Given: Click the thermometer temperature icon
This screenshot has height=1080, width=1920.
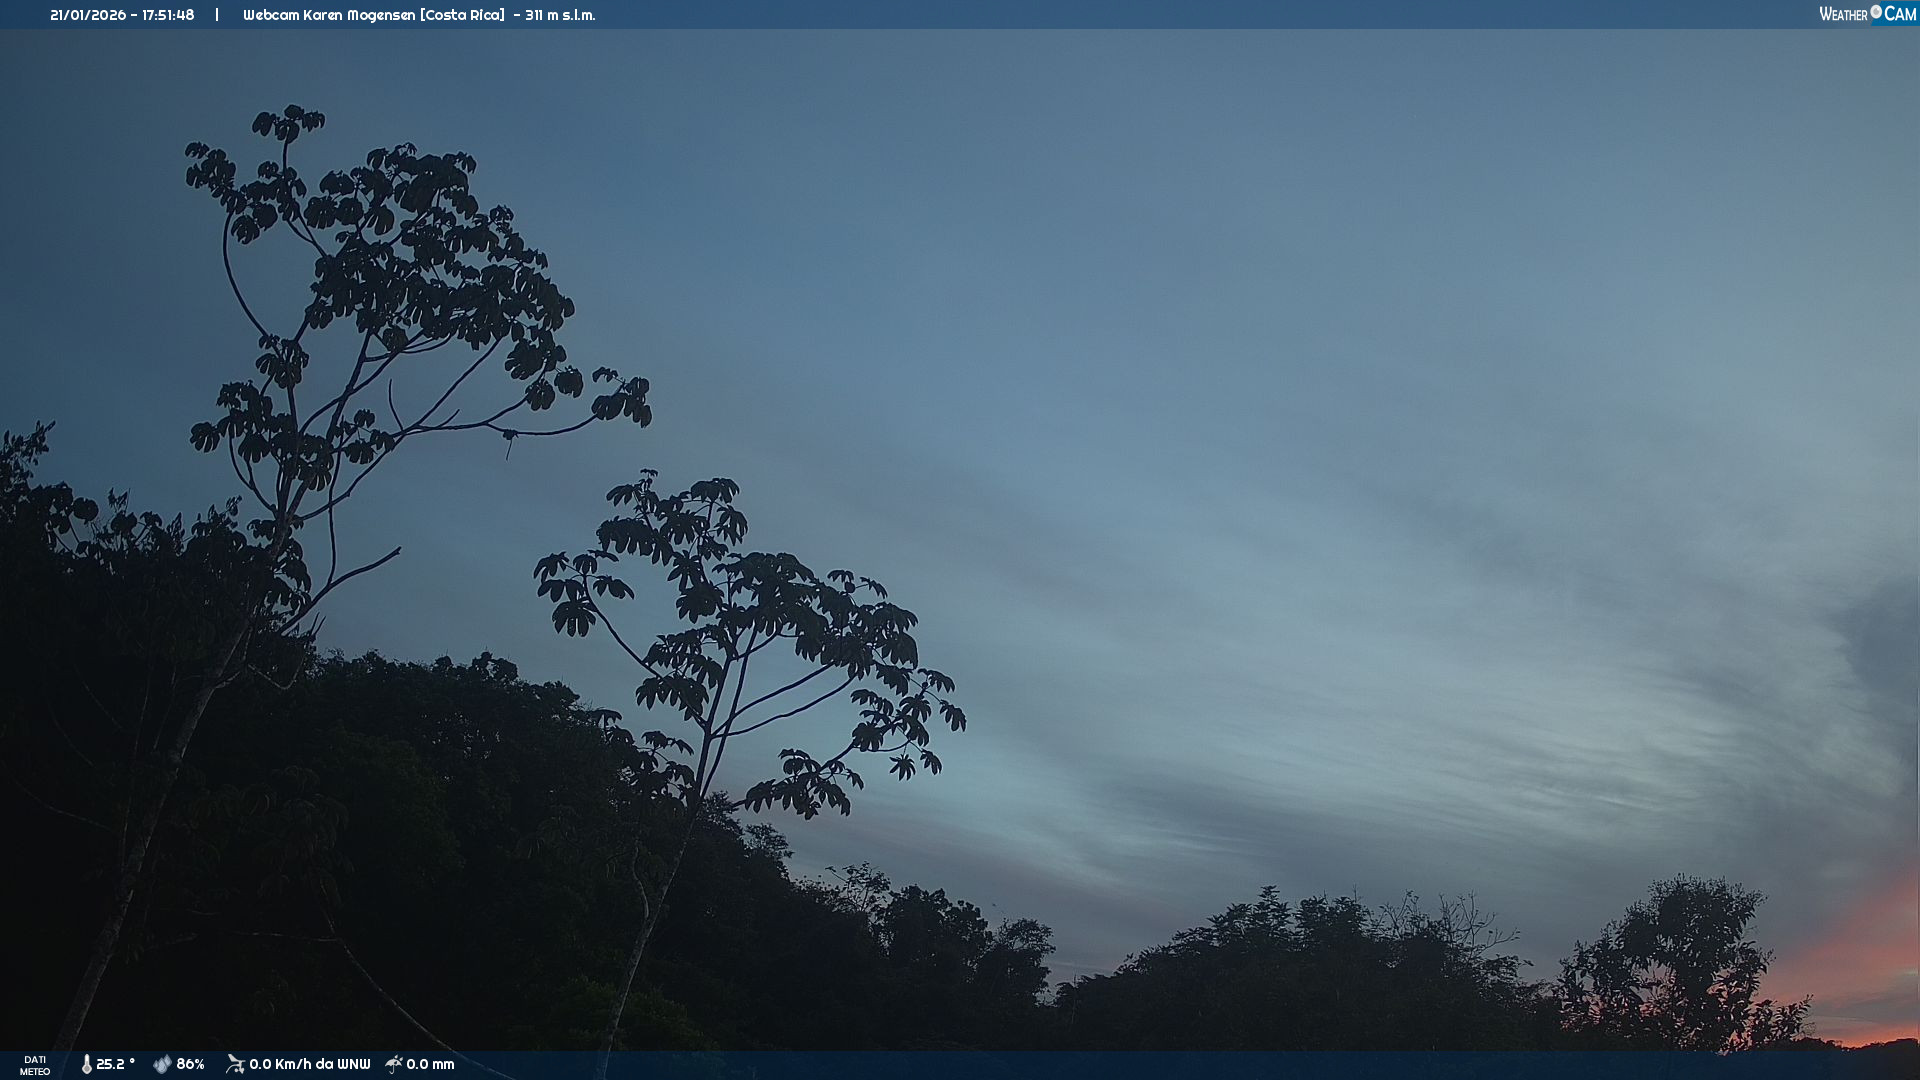Looking at the screenshot, I should (x=87, y=1064).
